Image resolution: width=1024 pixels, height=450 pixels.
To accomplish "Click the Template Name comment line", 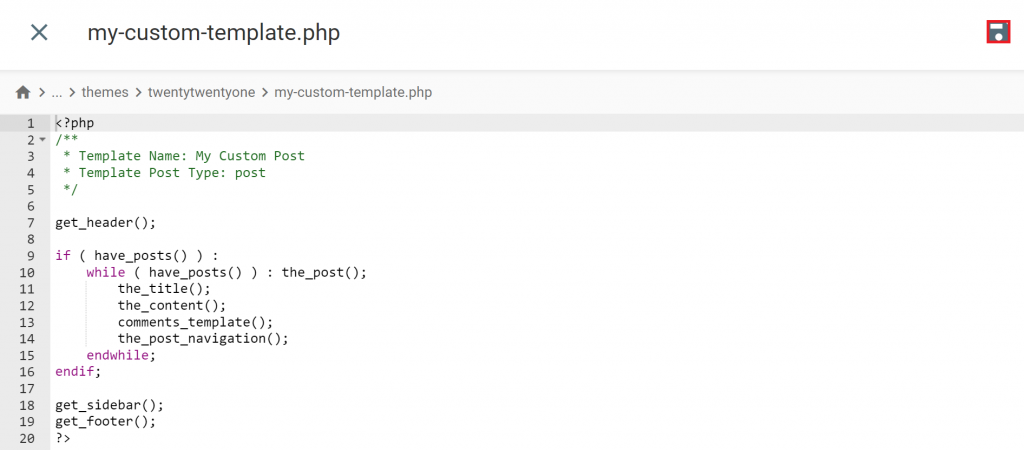I will coord(190,156).
